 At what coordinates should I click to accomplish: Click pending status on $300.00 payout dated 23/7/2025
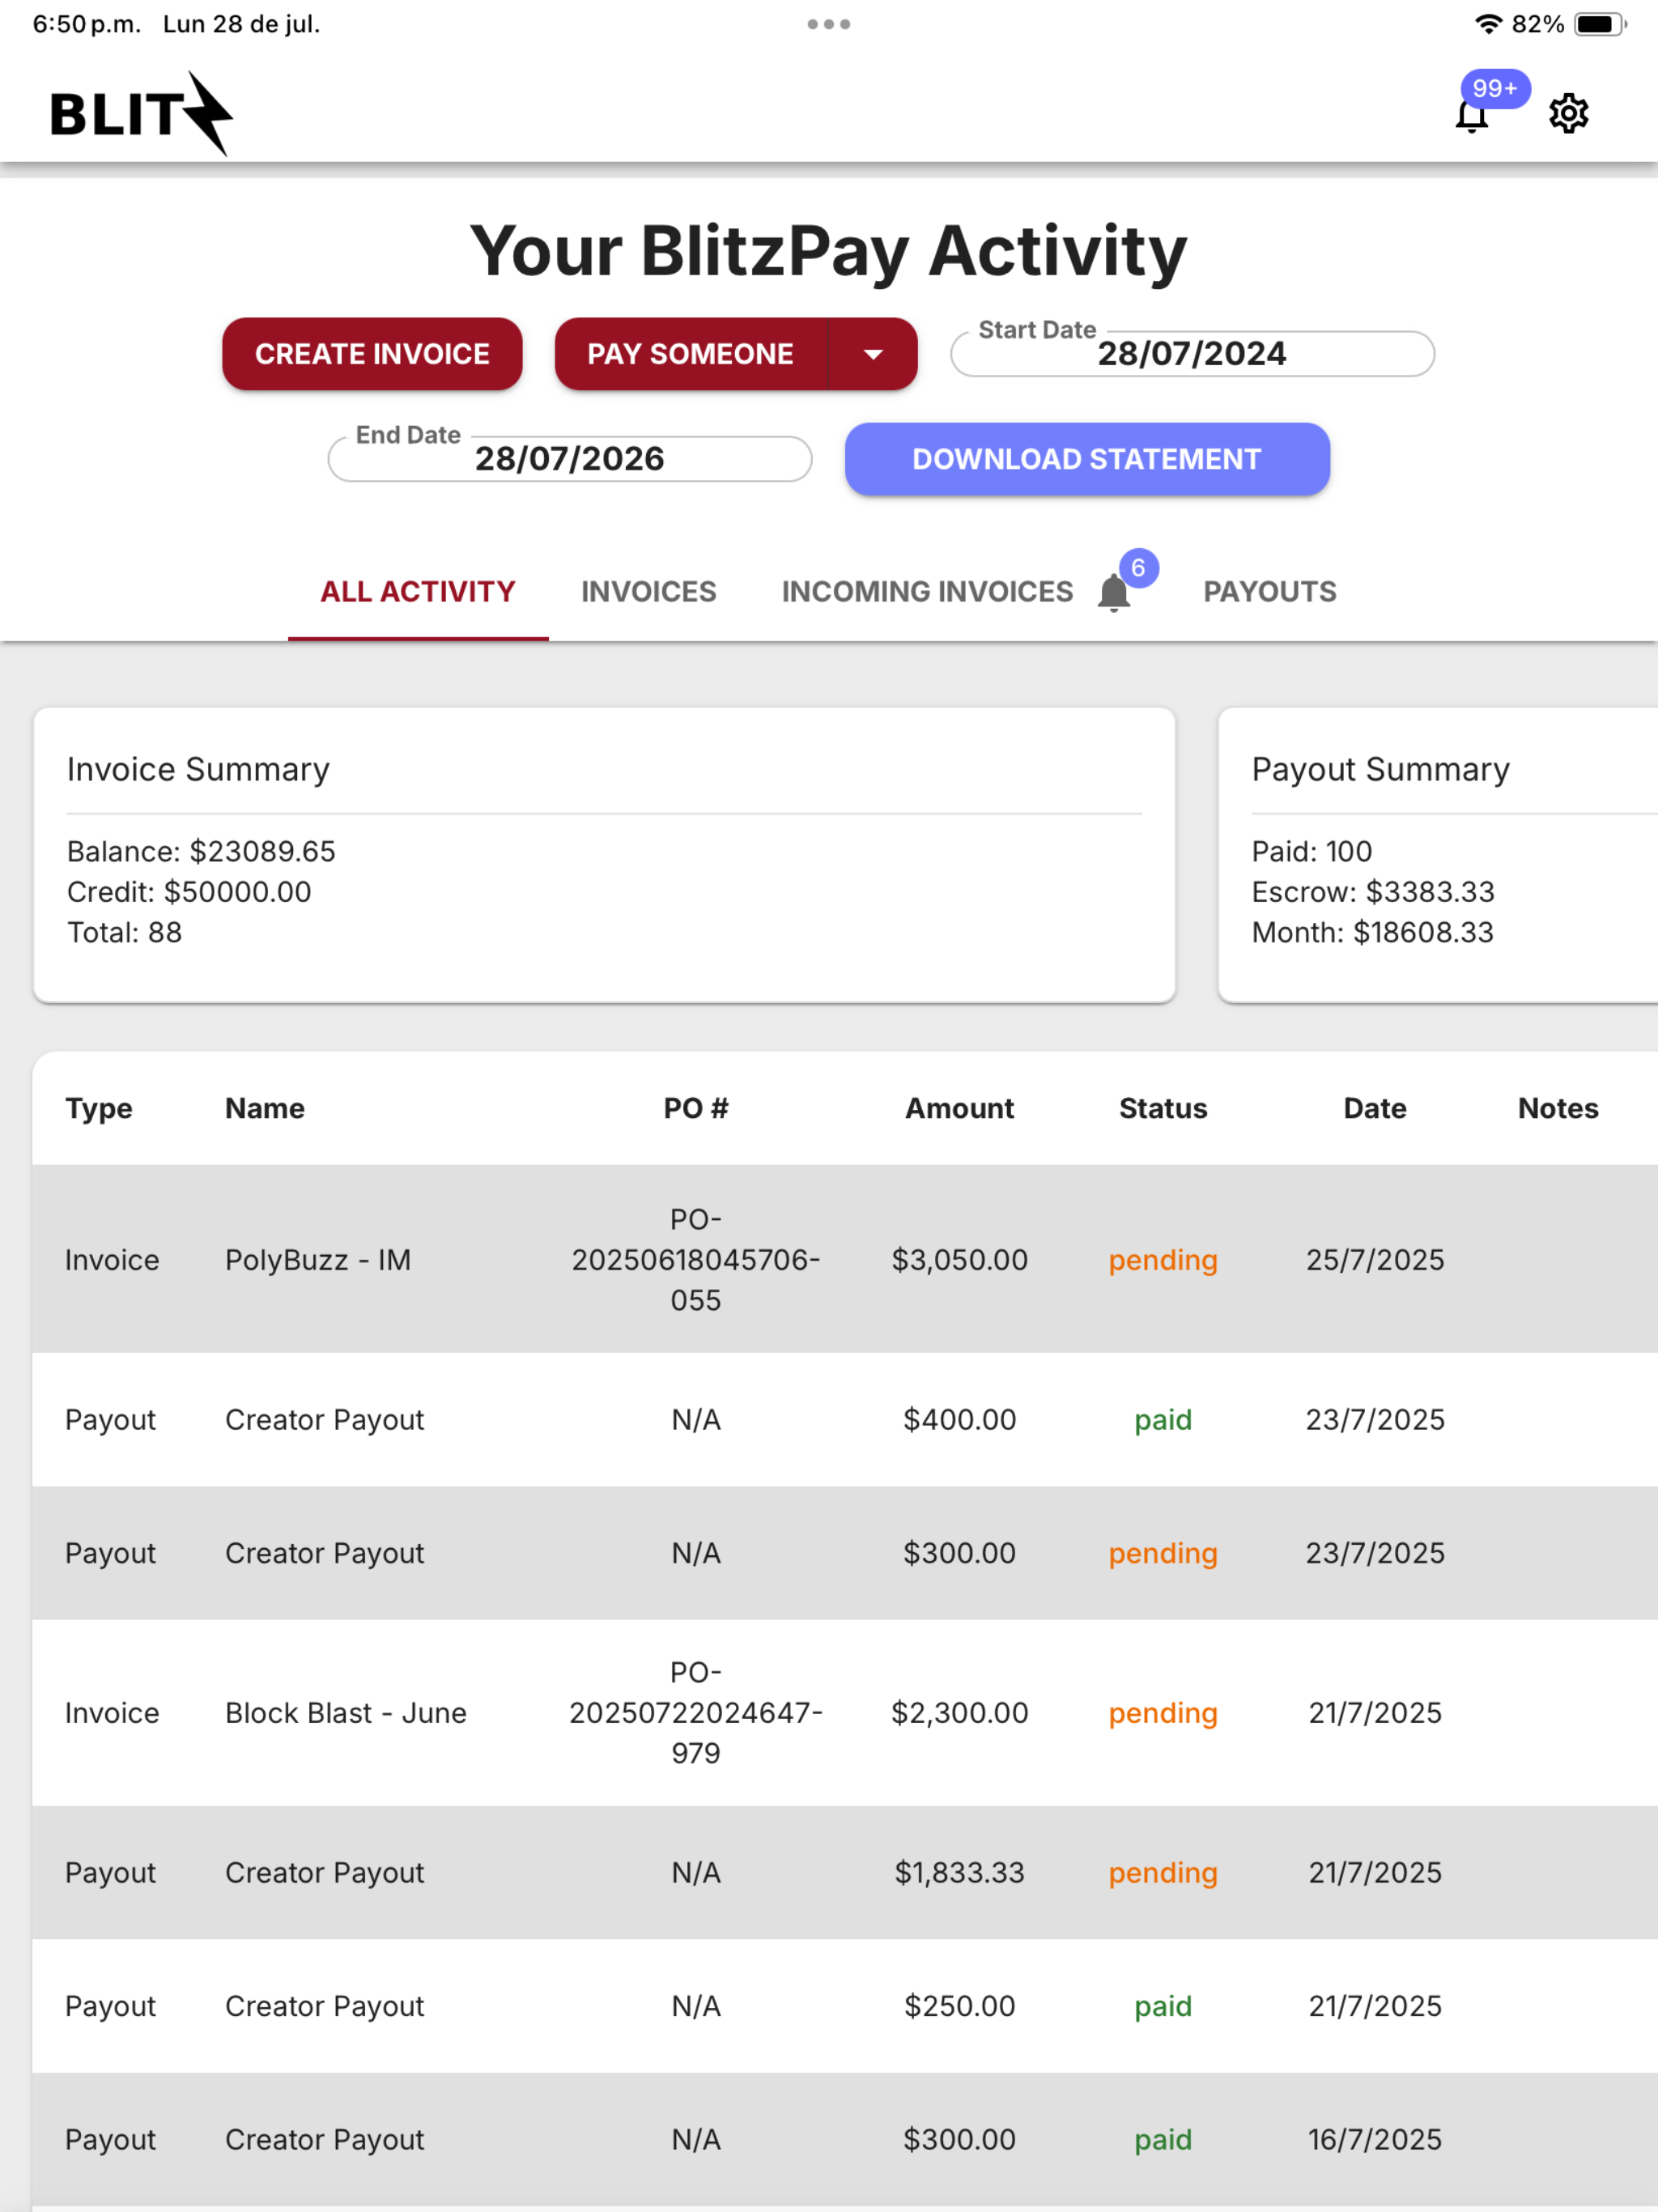1163,1553
